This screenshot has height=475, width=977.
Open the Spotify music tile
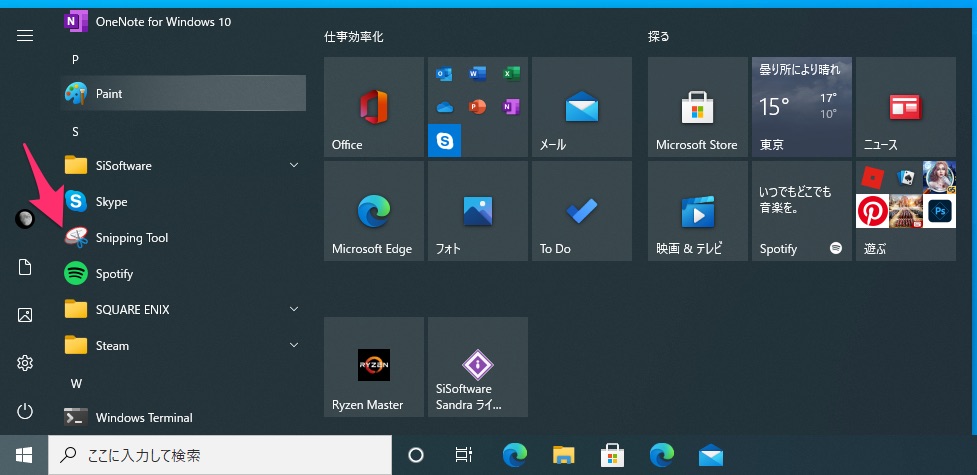point(802,211)
